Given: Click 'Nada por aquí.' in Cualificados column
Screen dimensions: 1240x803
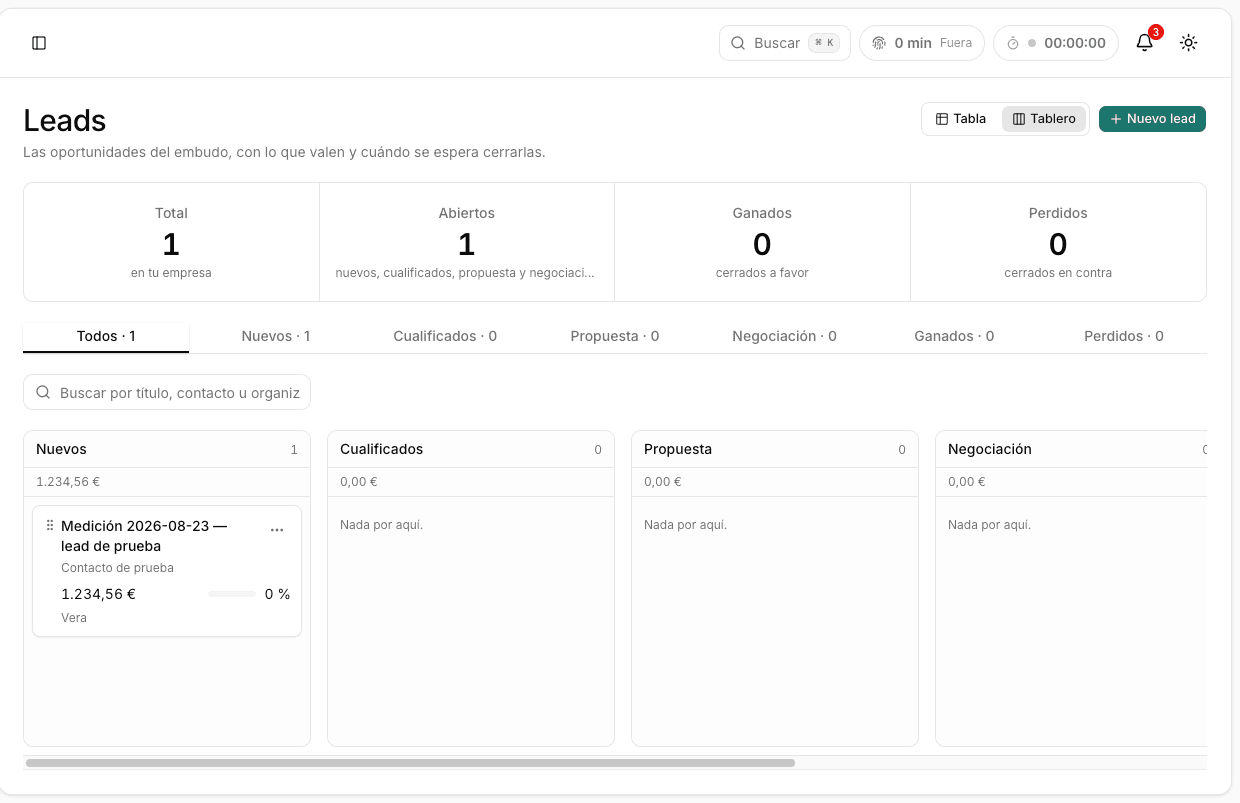Looking at the screenshot, I should 381,525.
